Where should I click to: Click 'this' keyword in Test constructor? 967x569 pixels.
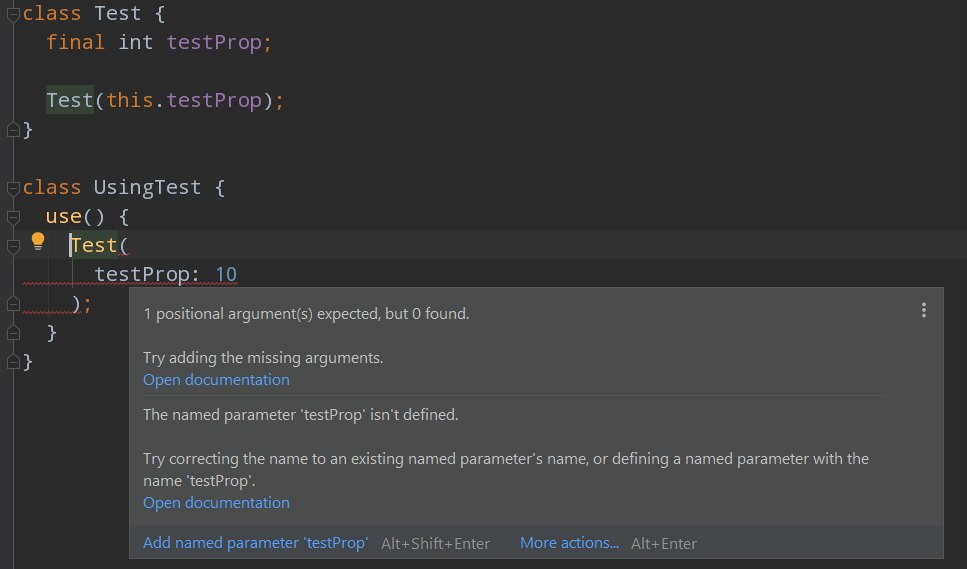tap(130, 100)
